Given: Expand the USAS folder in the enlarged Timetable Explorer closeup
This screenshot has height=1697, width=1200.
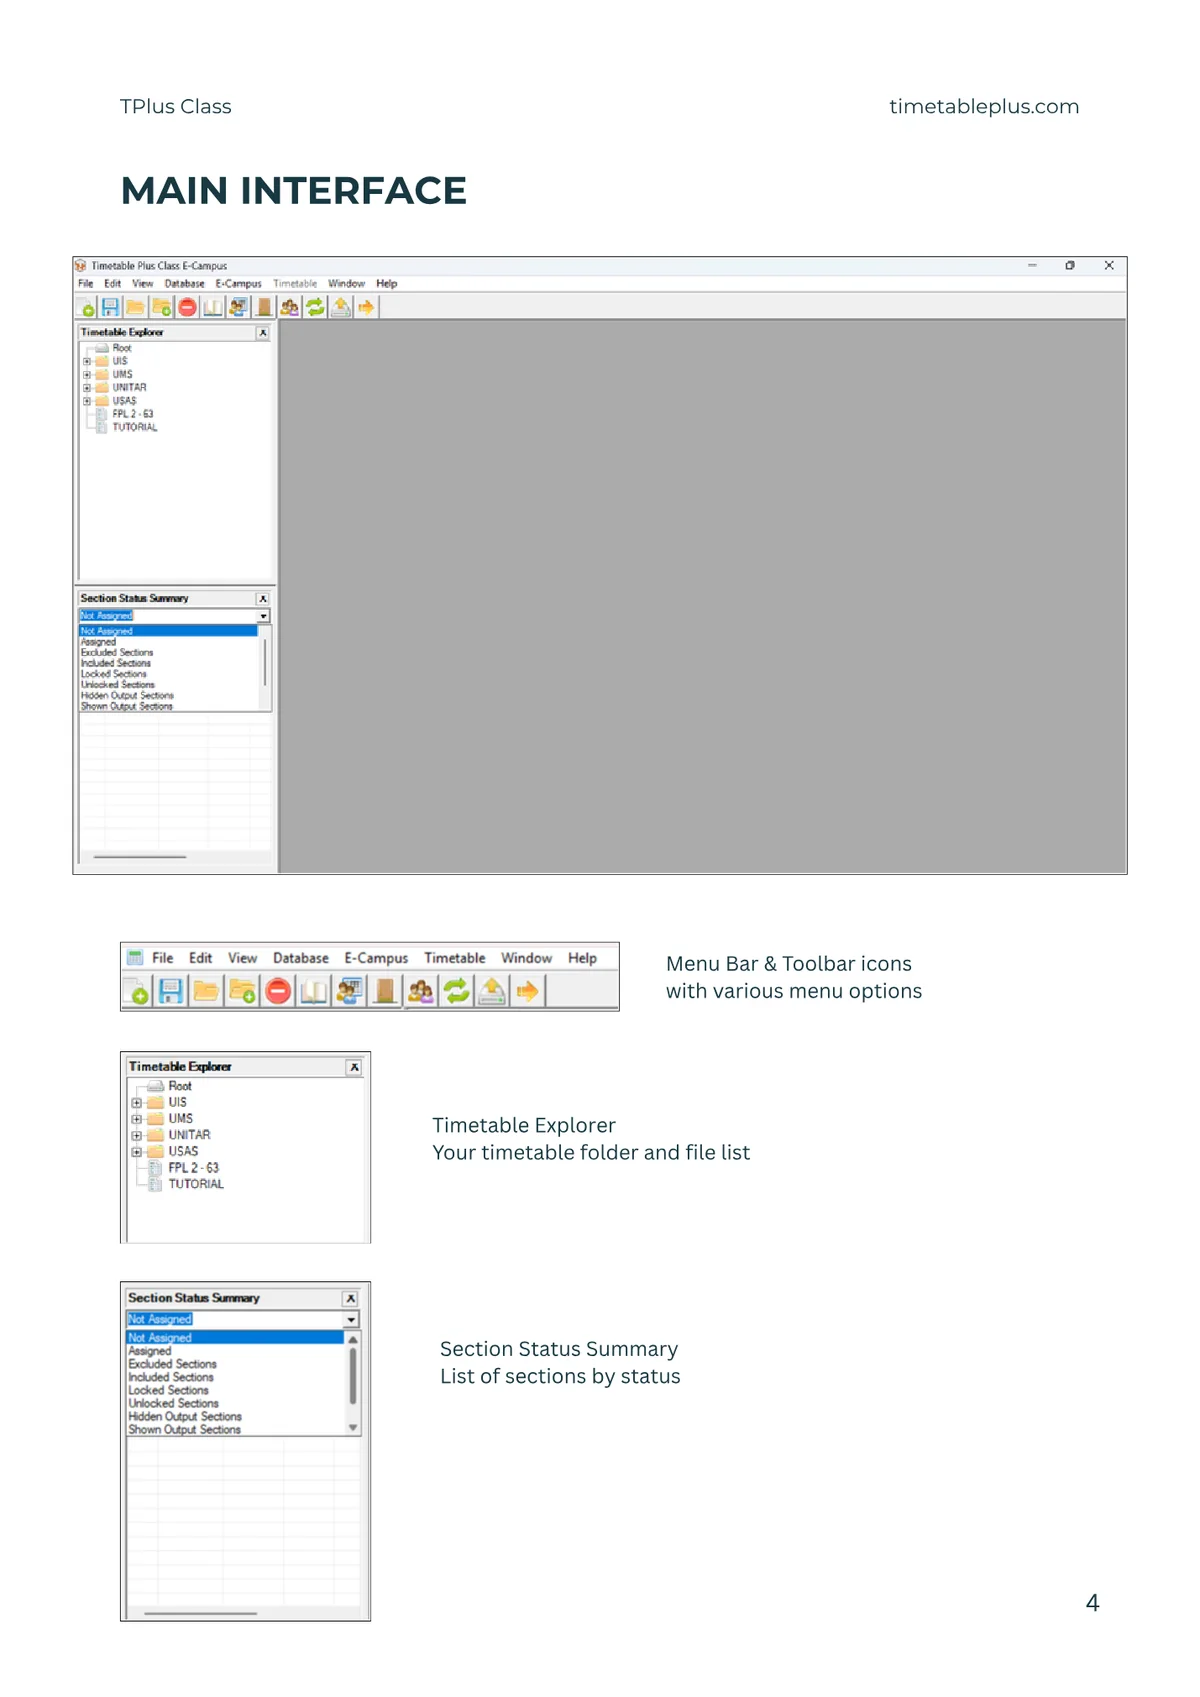Looking at the screenshot, I should [x=137, y=1152].
